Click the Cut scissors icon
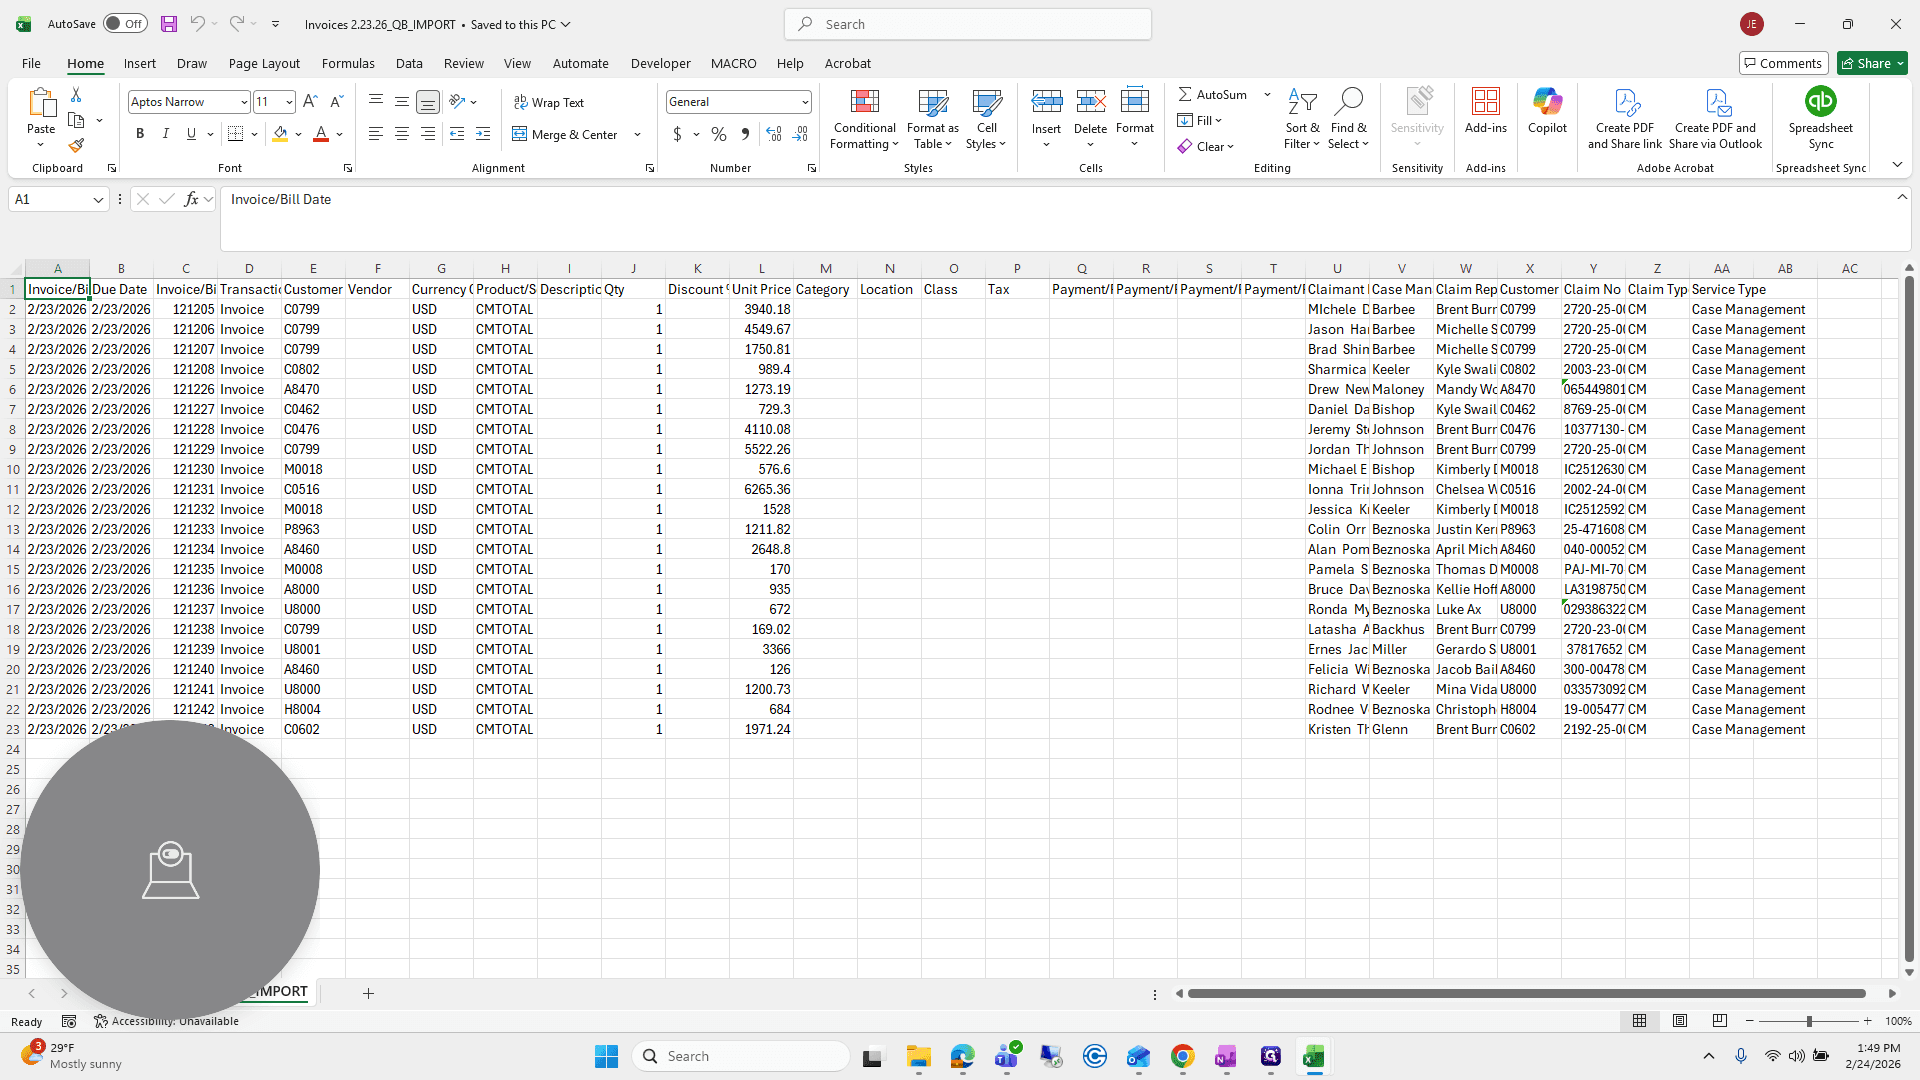This screenshot has height=1080, width=1920. (76, 94)
